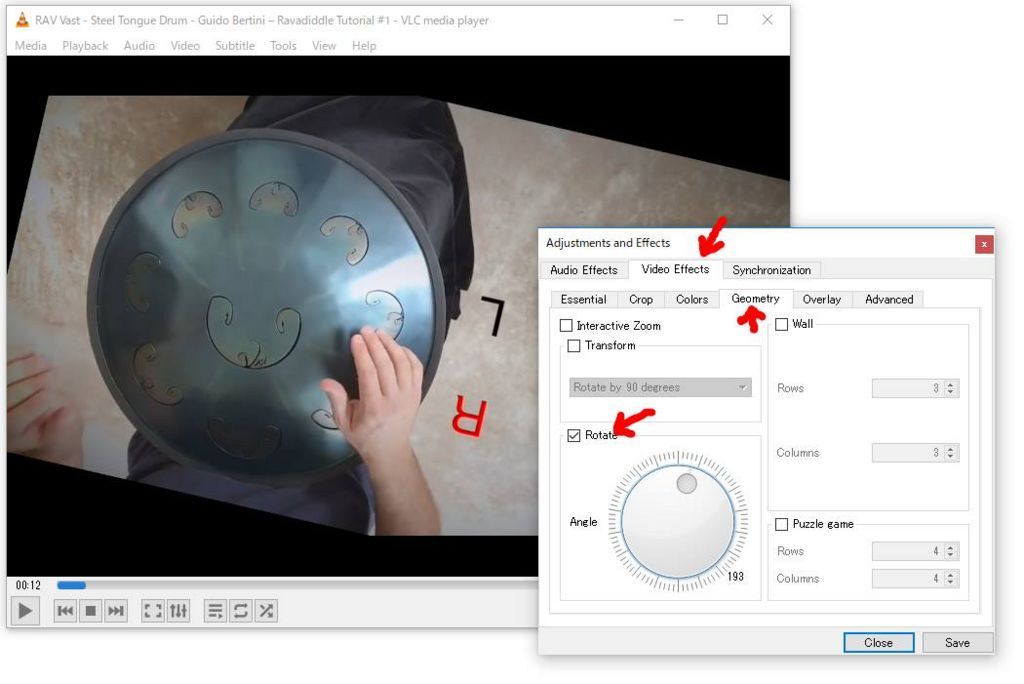
Task: Open the Rotate by 90 degrees dropdown
Action: (x=660, y=387)
